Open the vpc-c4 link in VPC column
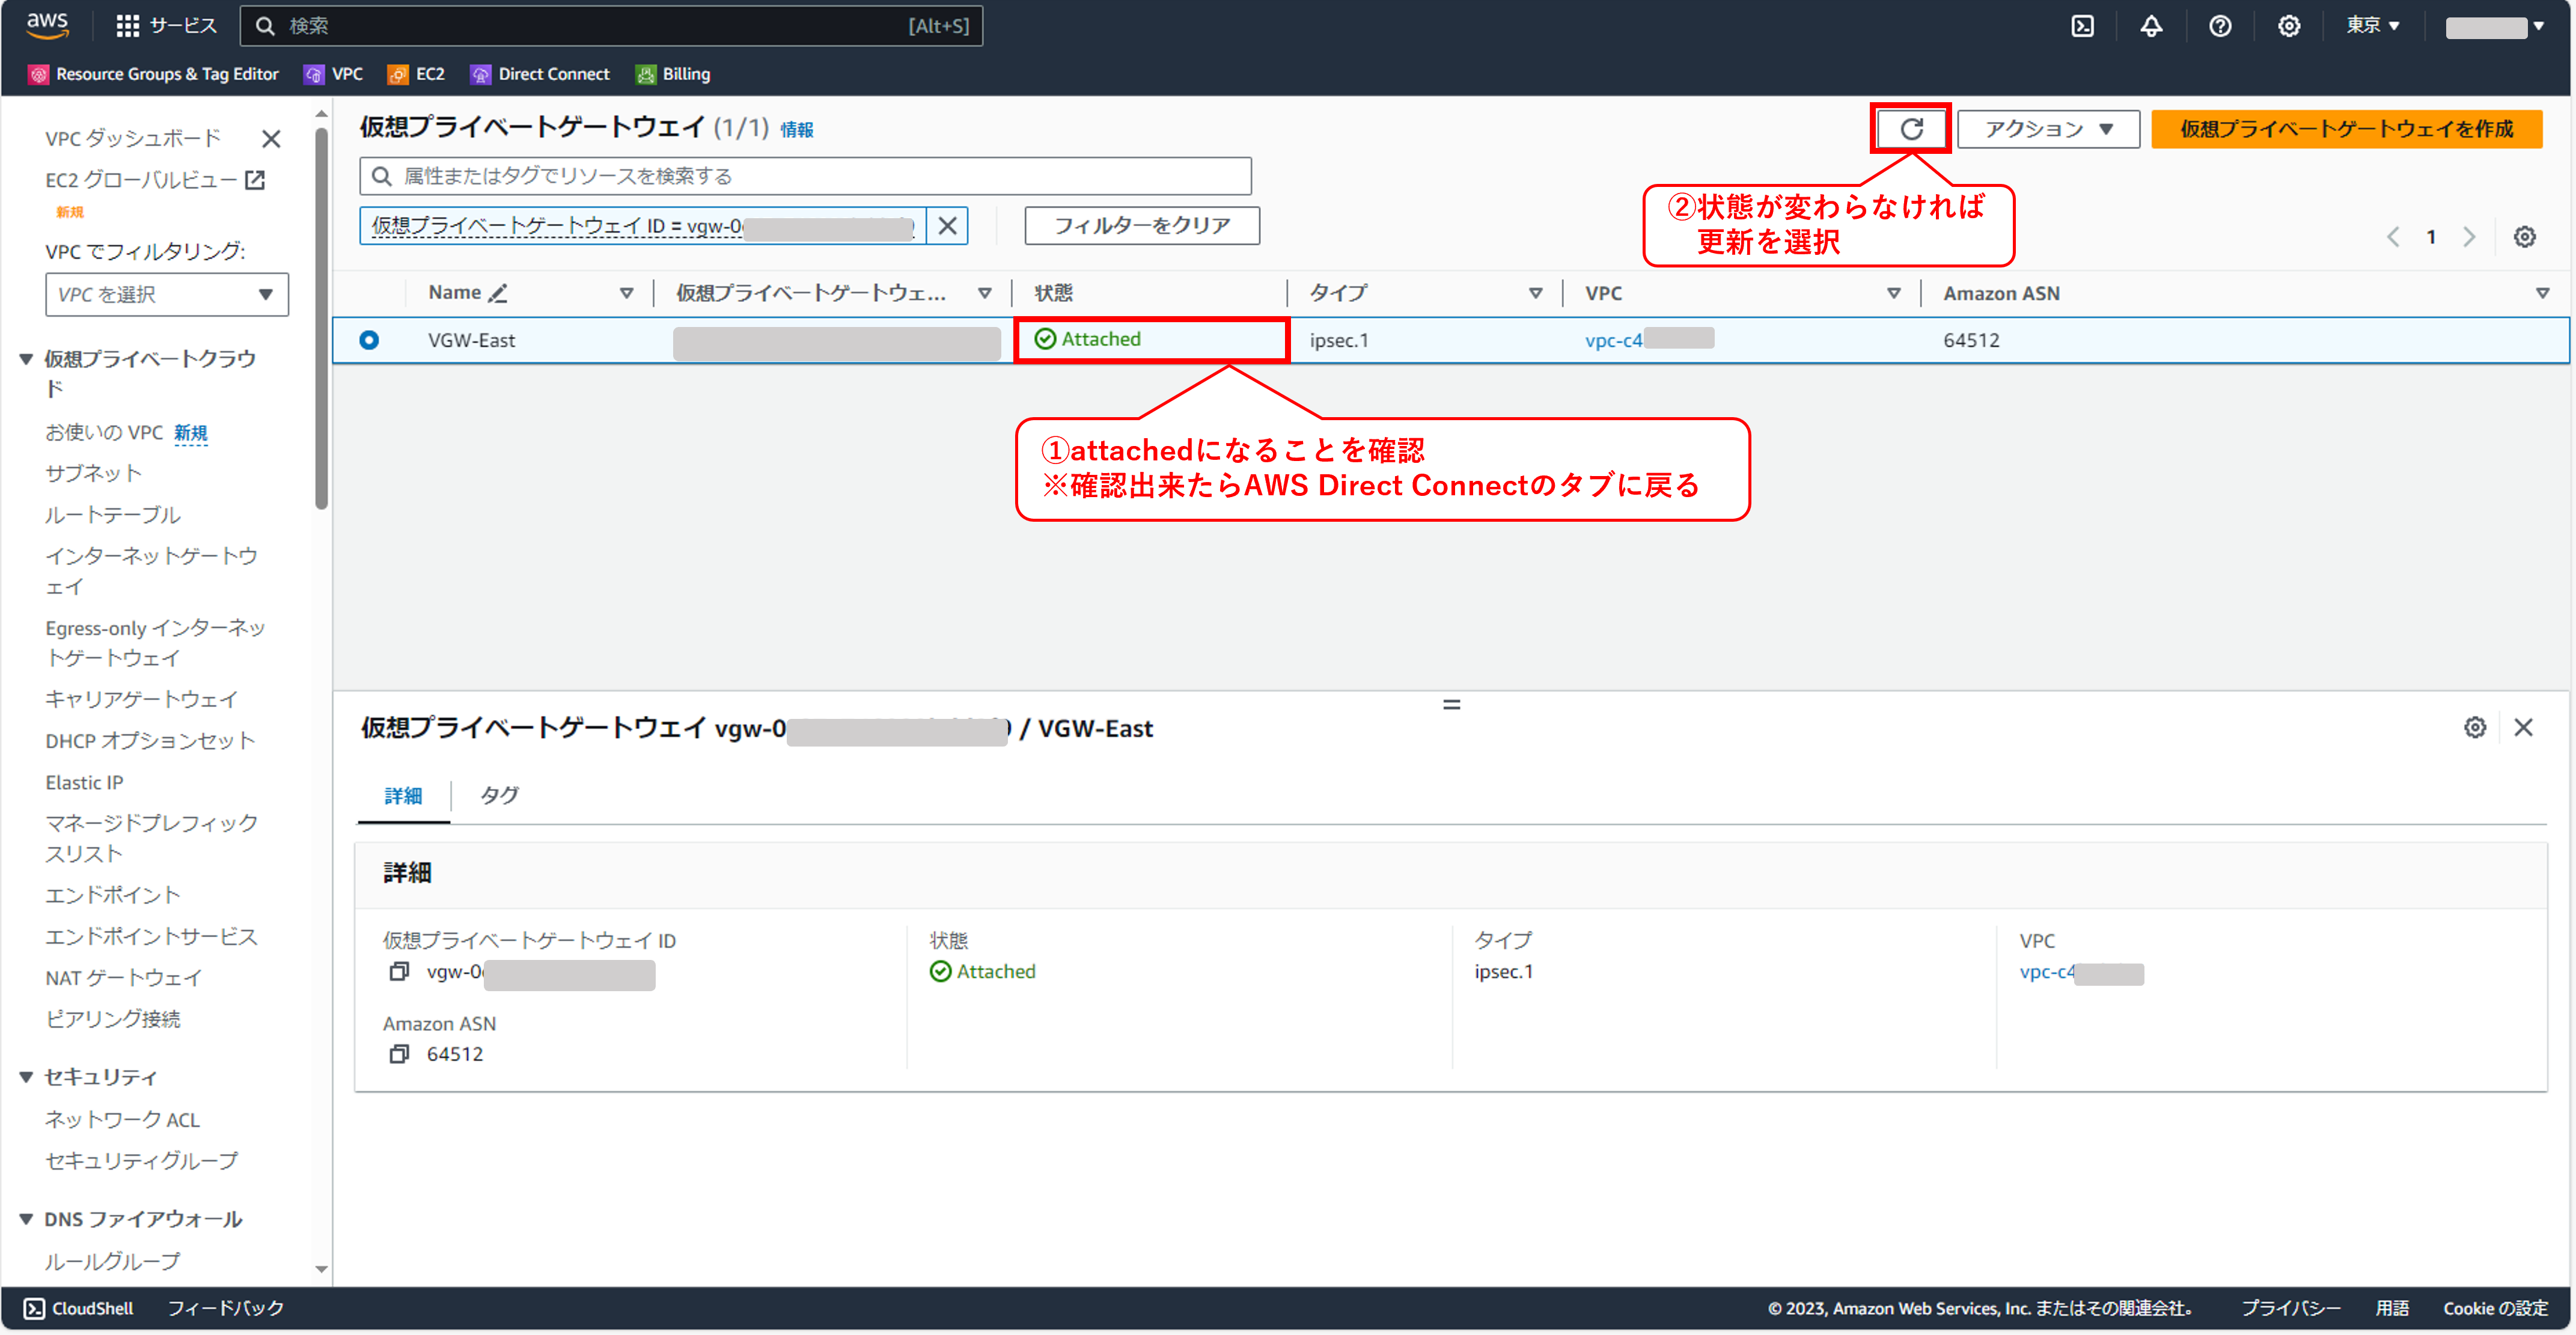Screen dimensions: 2576x1335 tap(1614, 340)
